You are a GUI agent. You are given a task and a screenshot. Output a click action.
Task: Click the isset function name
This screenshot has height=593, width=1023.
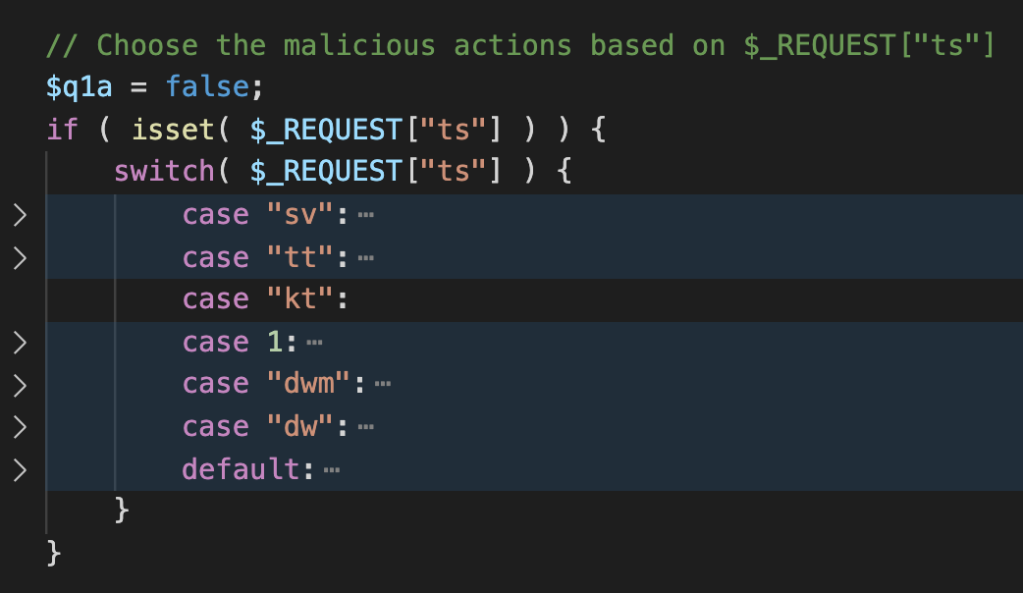[x=173, y=129]
